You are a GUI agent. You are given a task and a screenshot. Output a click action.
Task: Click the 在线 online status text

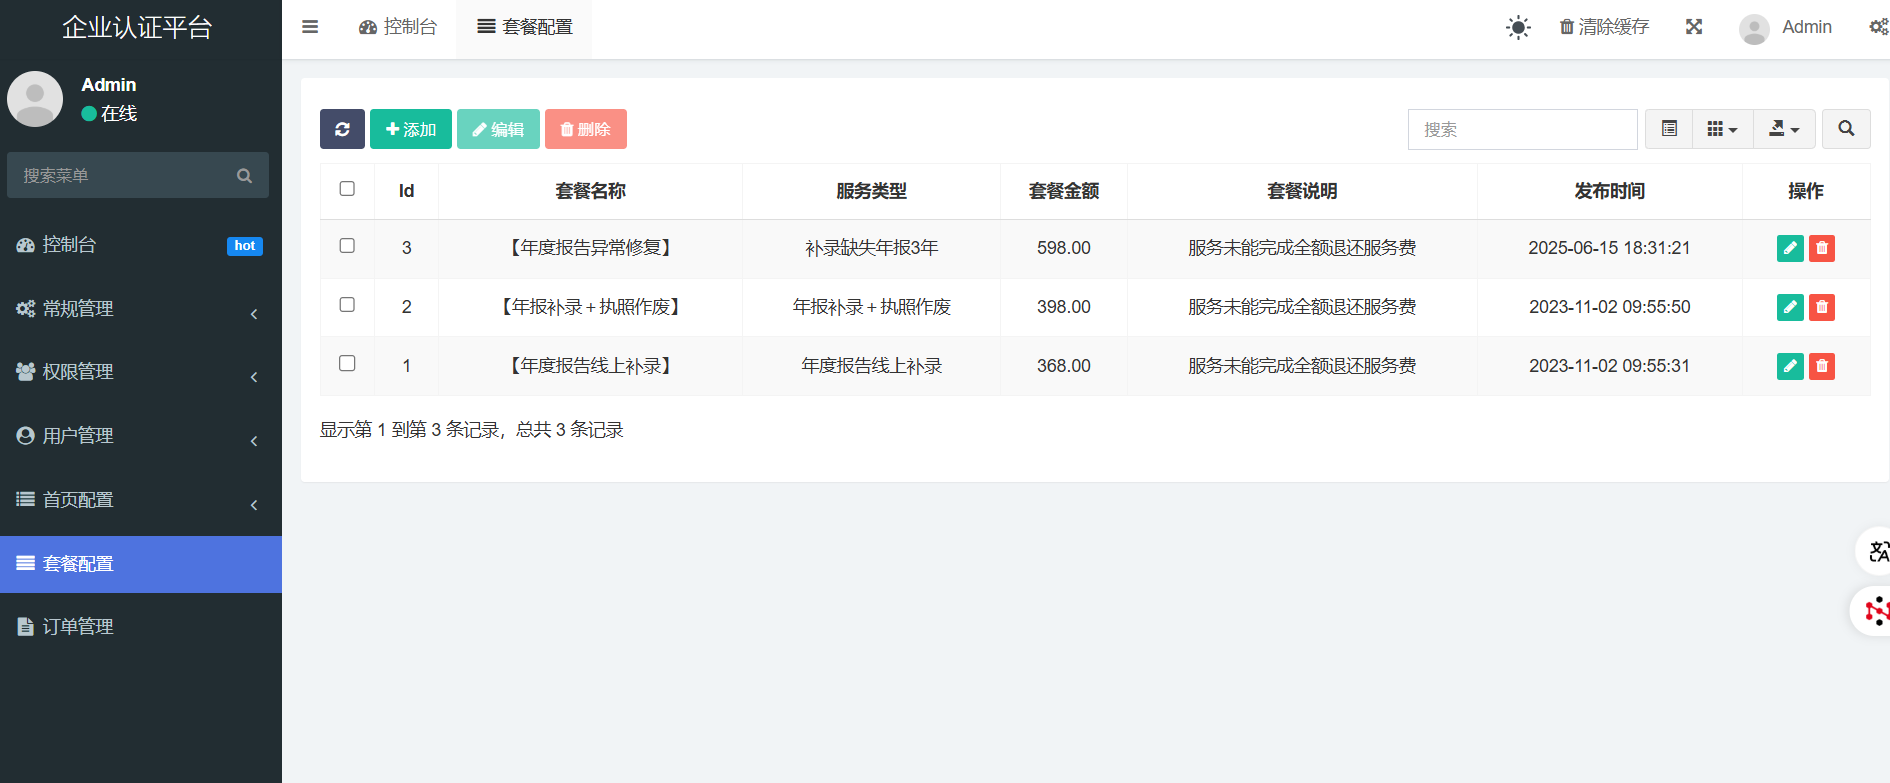[x=119, y=114]
